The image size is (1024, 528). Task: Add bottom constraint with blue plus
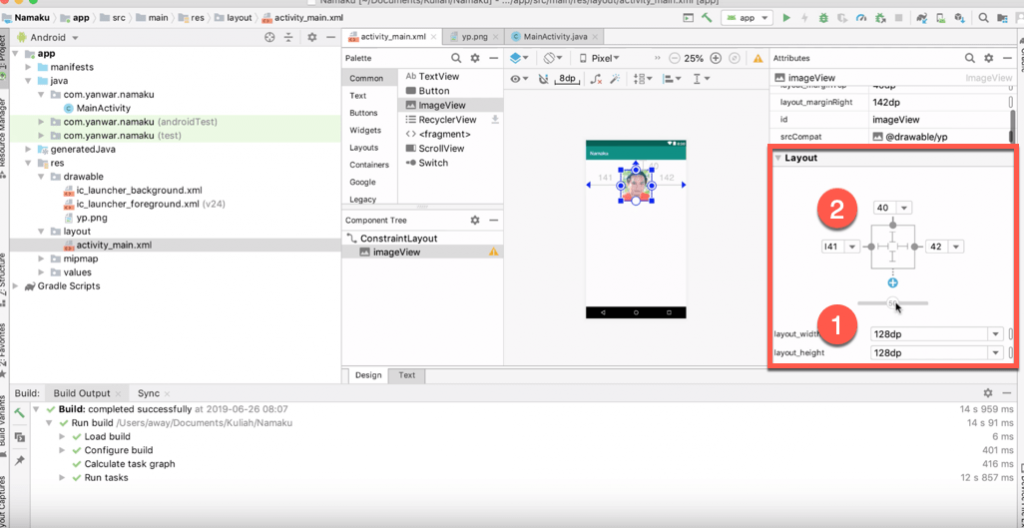click(892, 284)
